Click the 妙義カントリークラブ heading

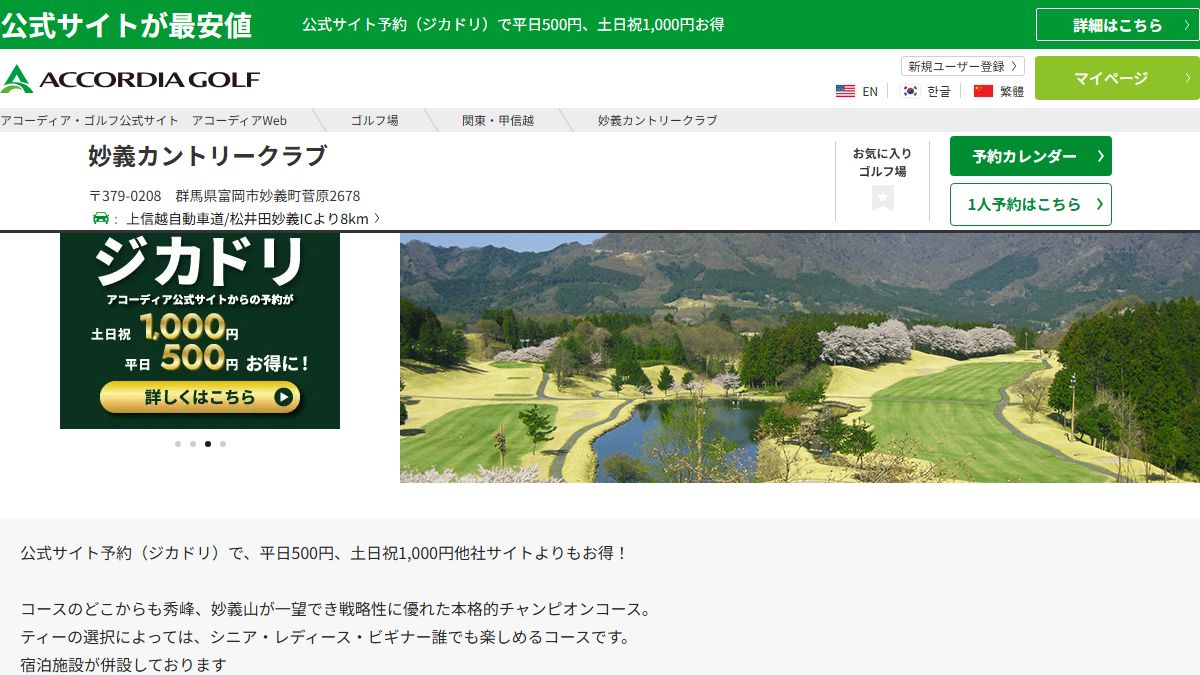[x=207, y=157]
